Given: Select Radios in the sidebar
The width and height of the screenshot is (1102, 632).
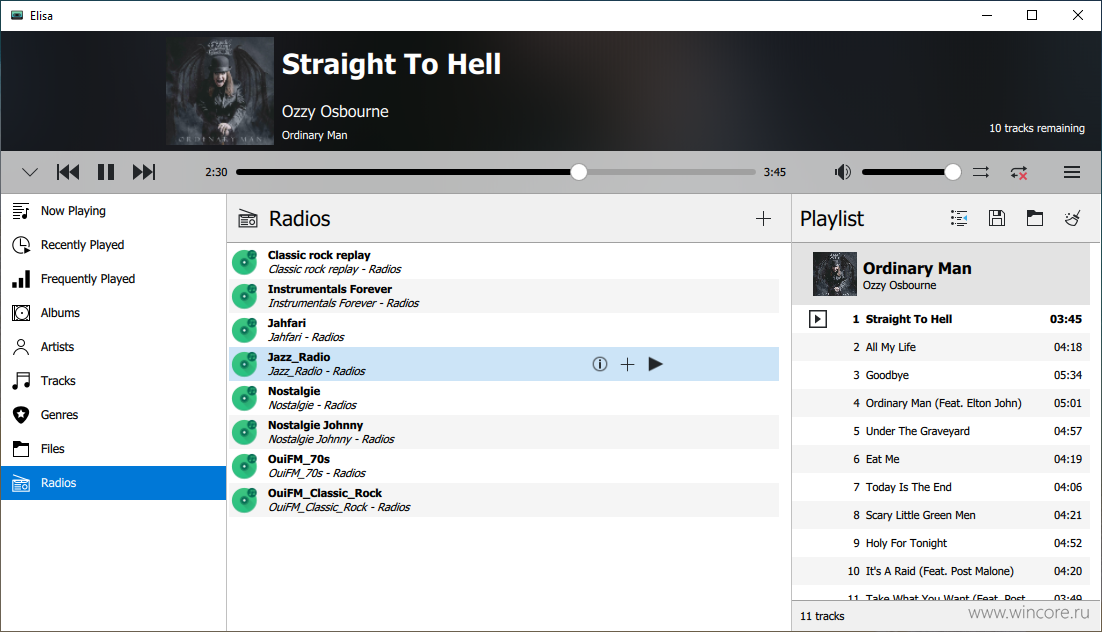Looking at the screenshot, I should [113, 483].
